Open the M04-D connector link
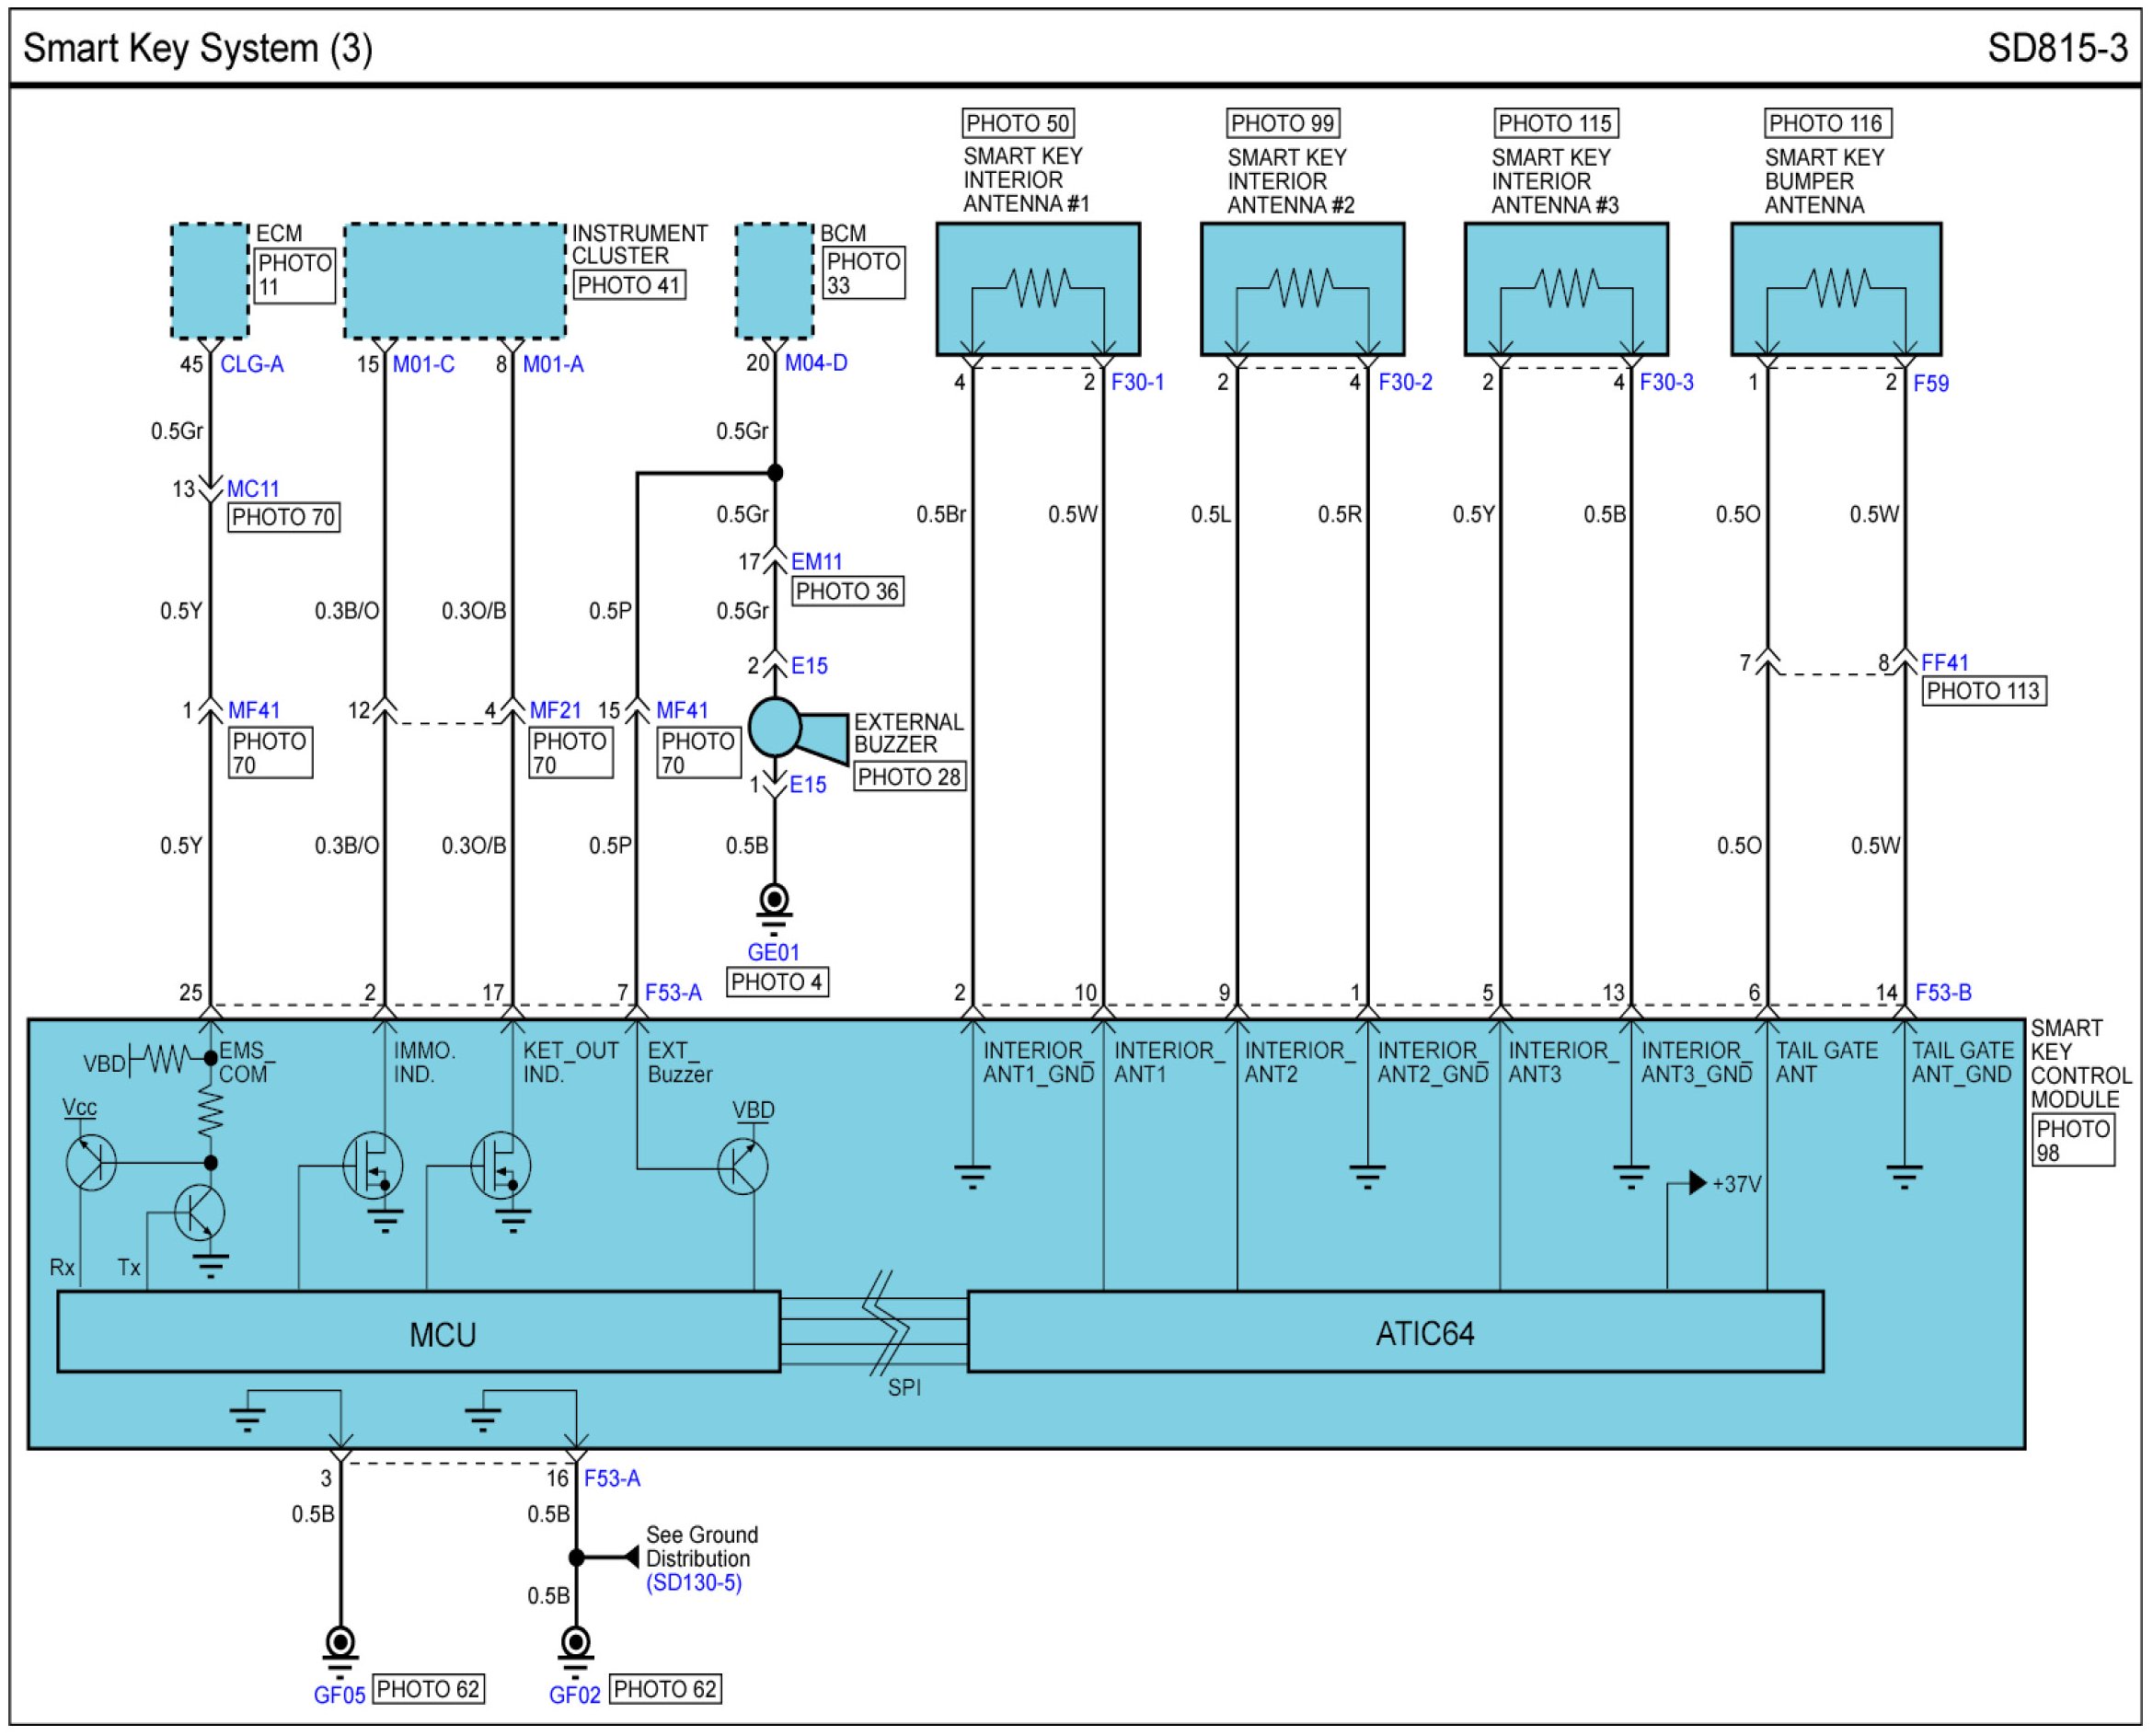This screenshot has height=1736, width=2153. point(816,363)
